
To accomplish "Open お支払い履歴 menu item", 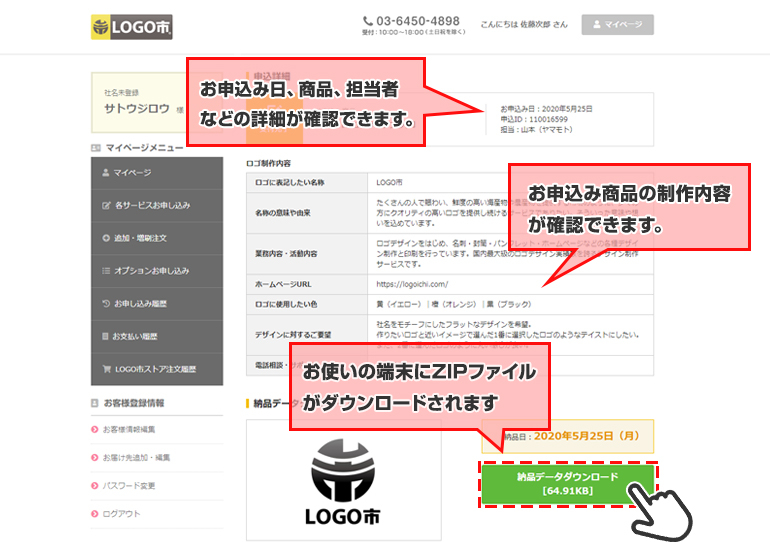I will pos(157,336).
